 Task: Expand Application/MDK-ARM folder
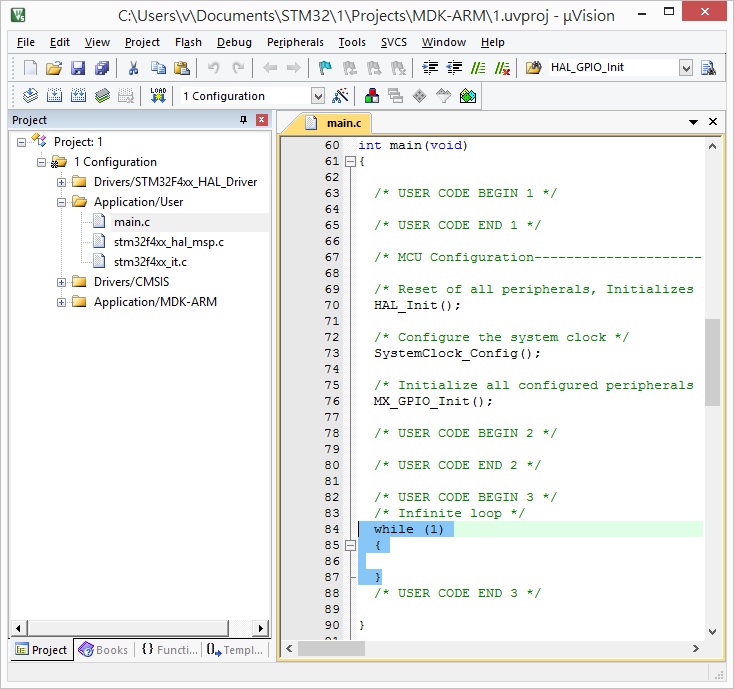pyautogui.click(x=61, y=302)
